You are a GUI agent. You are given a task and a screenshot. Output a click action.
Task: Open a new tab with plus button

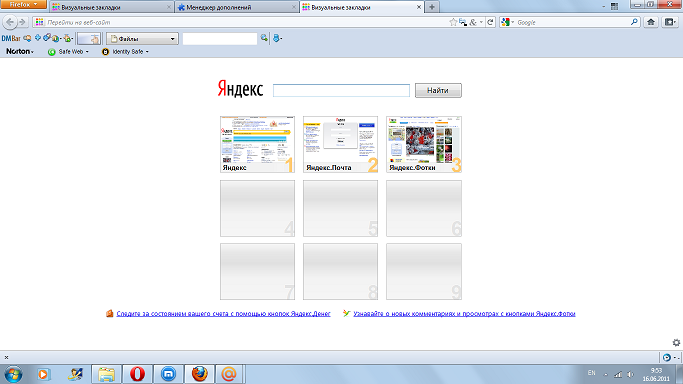point(432,7)
